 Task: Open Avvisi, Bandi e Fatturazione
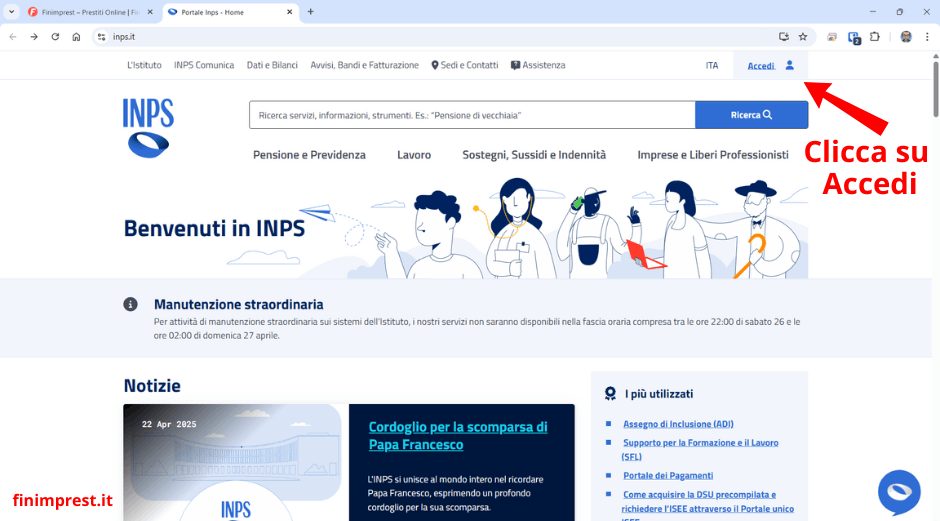[x=364, y=65]
